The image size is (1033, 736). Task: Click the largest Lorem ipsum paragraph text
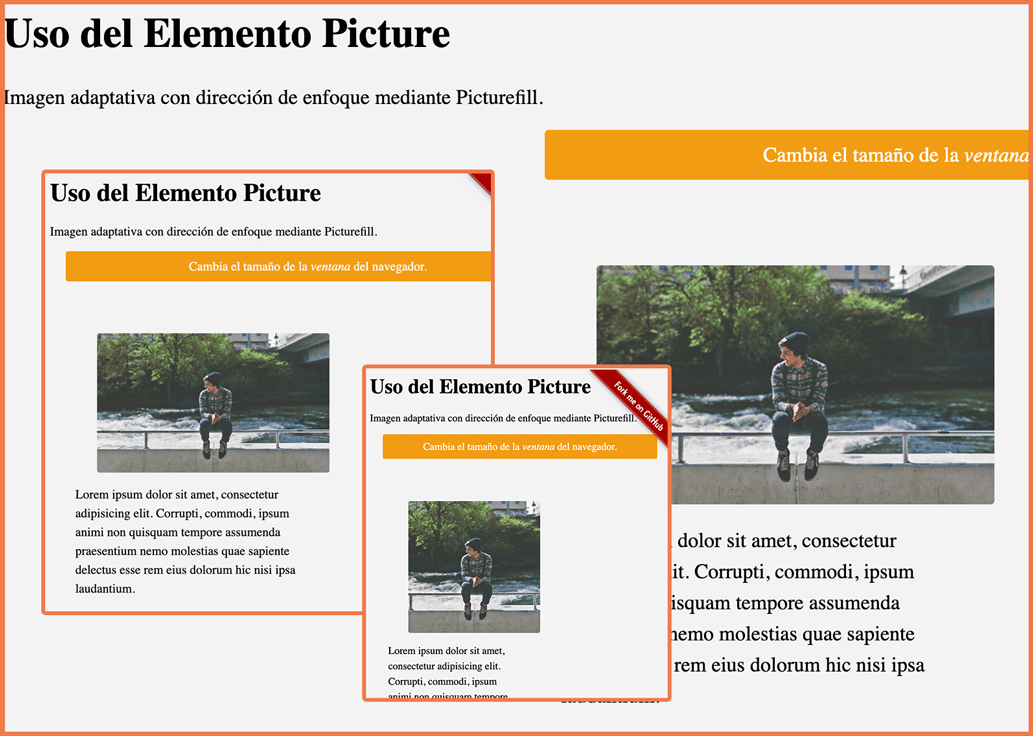[x=798, y=603]
